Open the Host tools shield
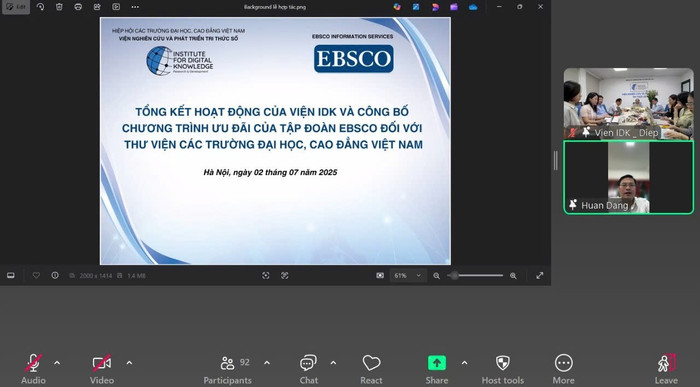Image resolution: width=700 pixels, height=387 pixels. pos(503,369)
